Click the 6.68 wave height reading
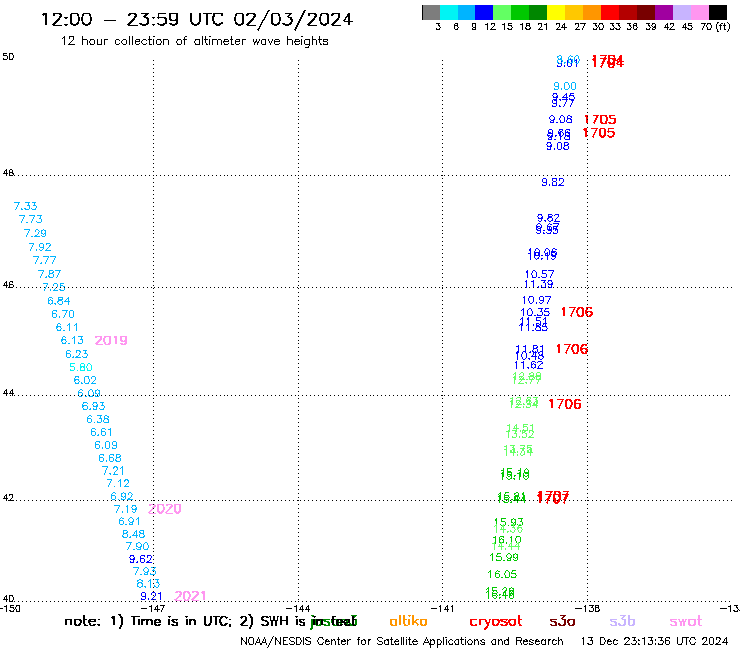The height and width of the screenshot is (650, 740). 110,458
